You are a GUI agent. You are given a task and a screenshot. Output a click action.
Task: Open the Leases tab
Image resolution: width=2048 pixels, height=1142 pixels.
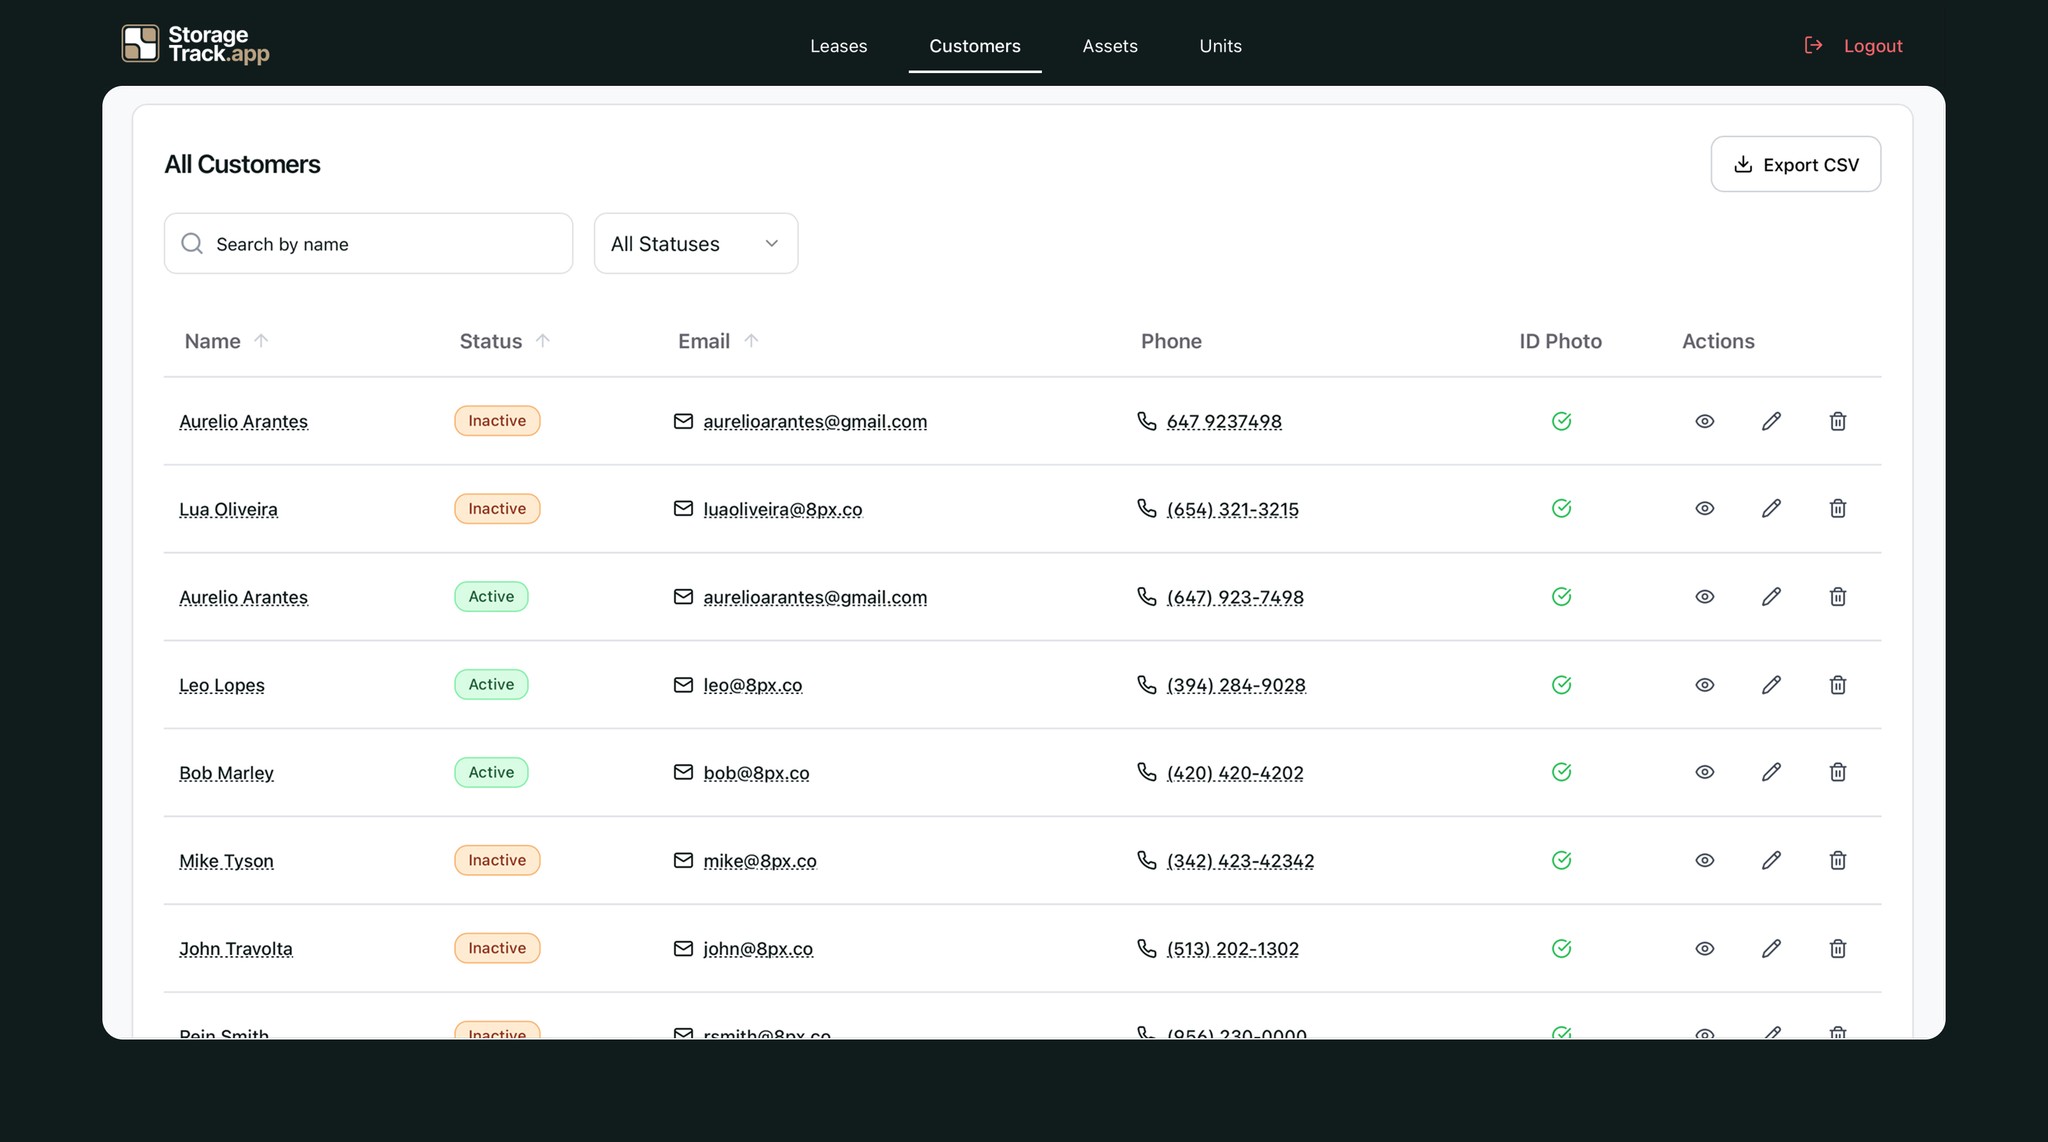click(x=838, y=46)
